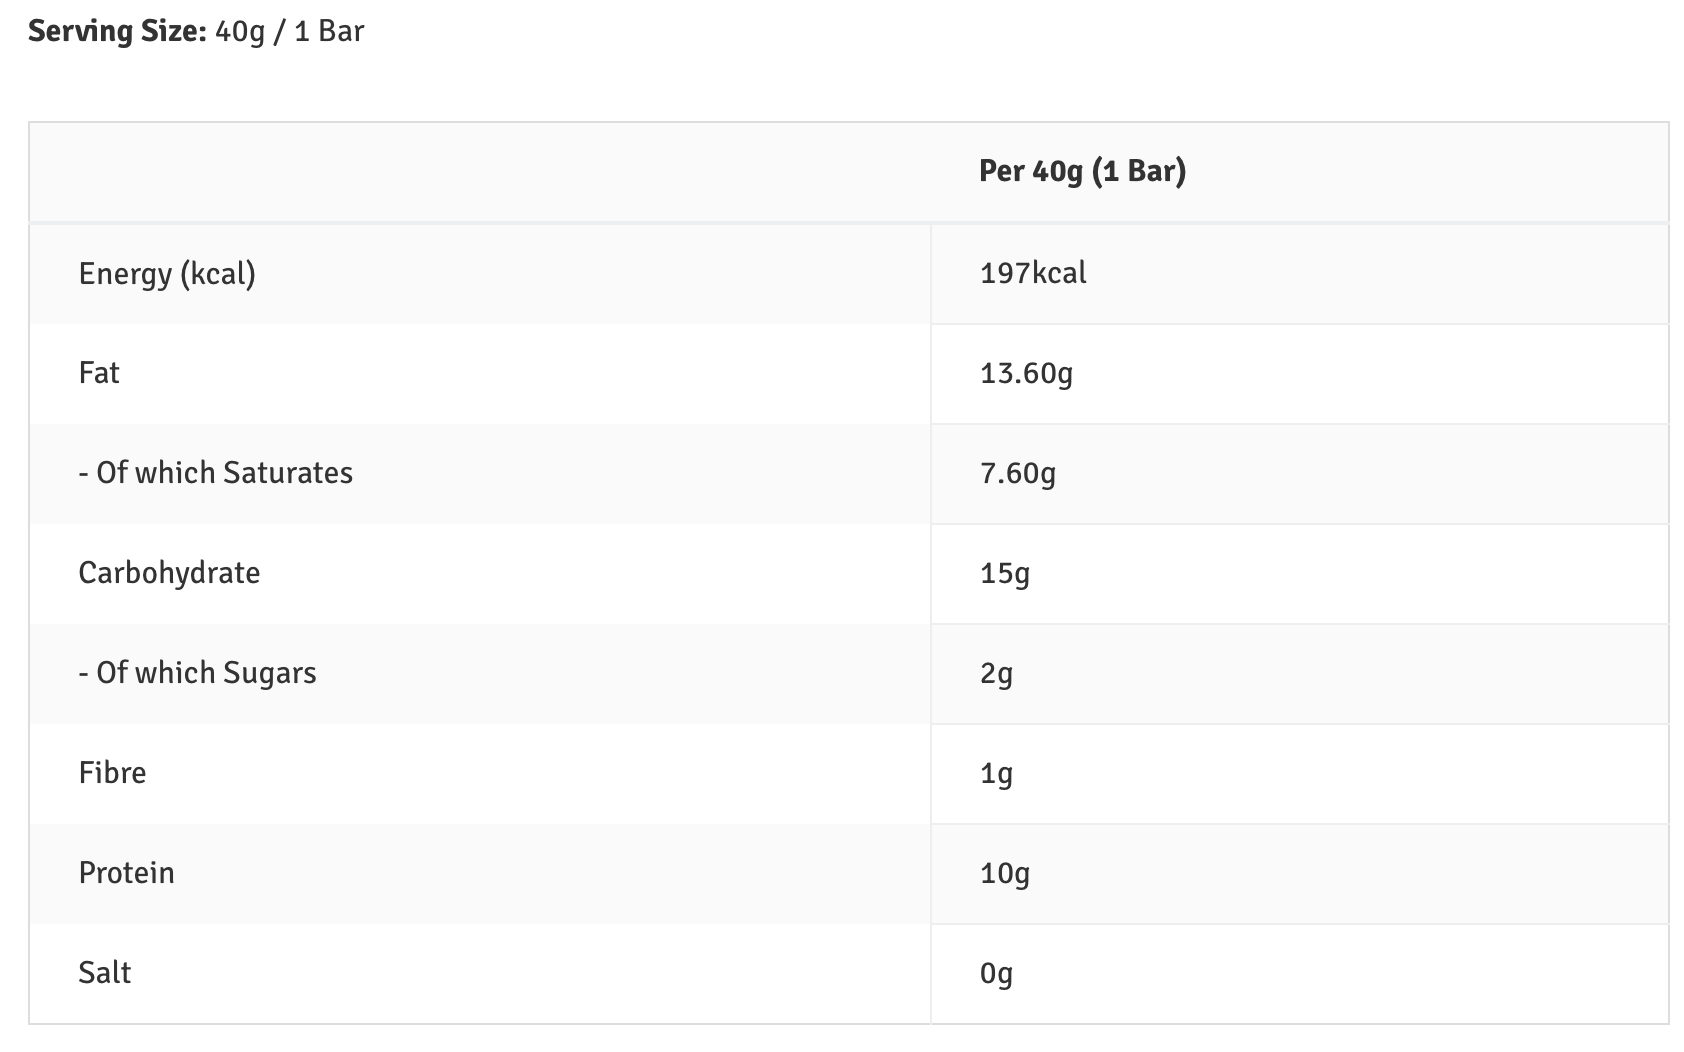Select the Of which Sugars label
The width and height of the screenshot is (1684, 1052).
pos(198,673)
